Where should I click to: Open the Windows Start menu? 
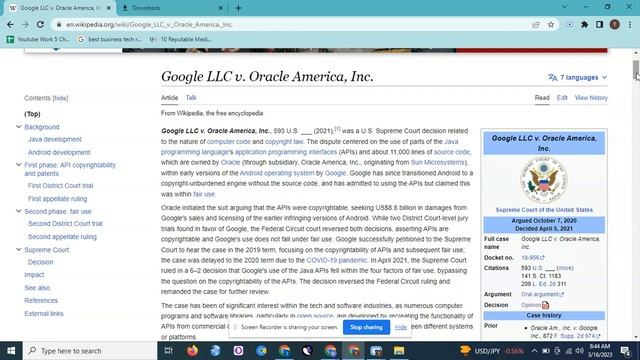pyautogui.click(x=11, y=351)
